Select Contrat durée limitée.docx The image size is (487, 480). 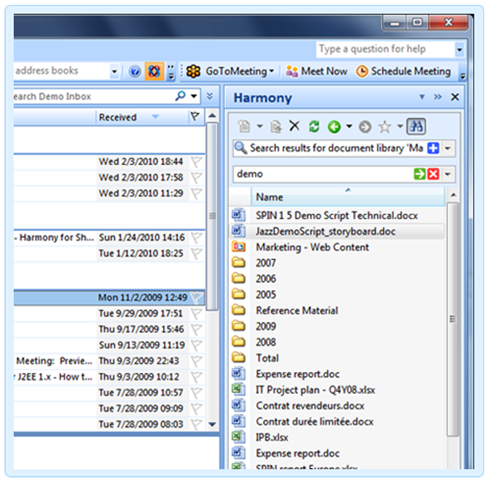(x=315, y=422)
